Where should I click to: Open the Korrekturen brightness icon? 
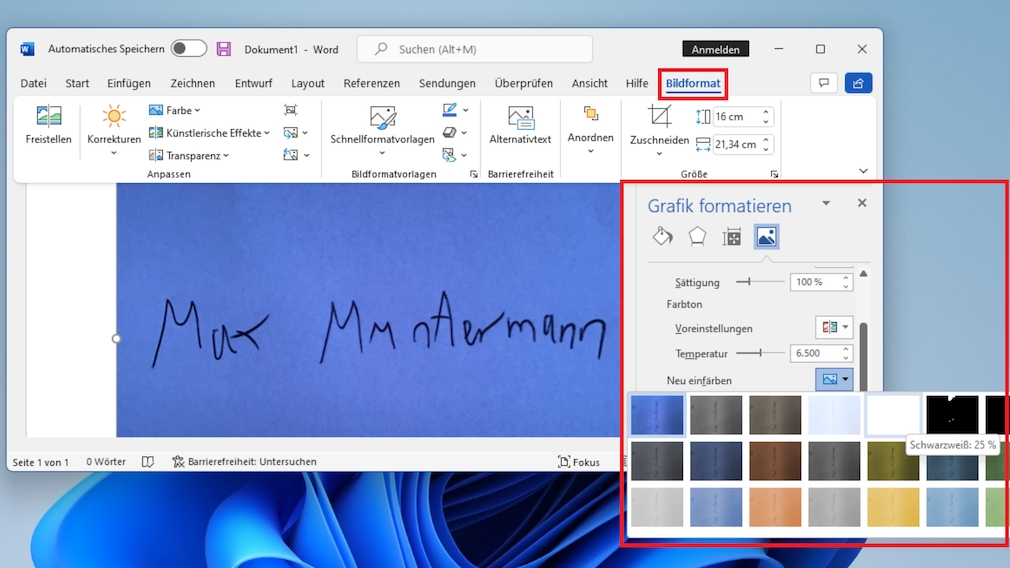pyautogui.click(x=114, y=117)
